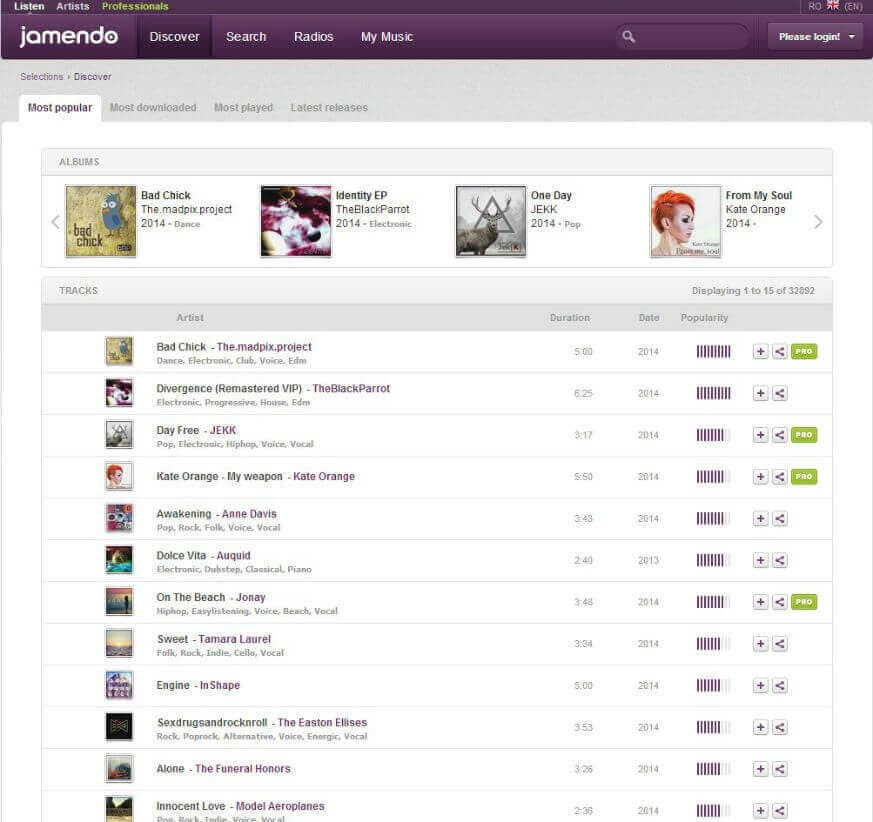Open the Discover menu
Screen dimensions: 873x822
point(174,37)
